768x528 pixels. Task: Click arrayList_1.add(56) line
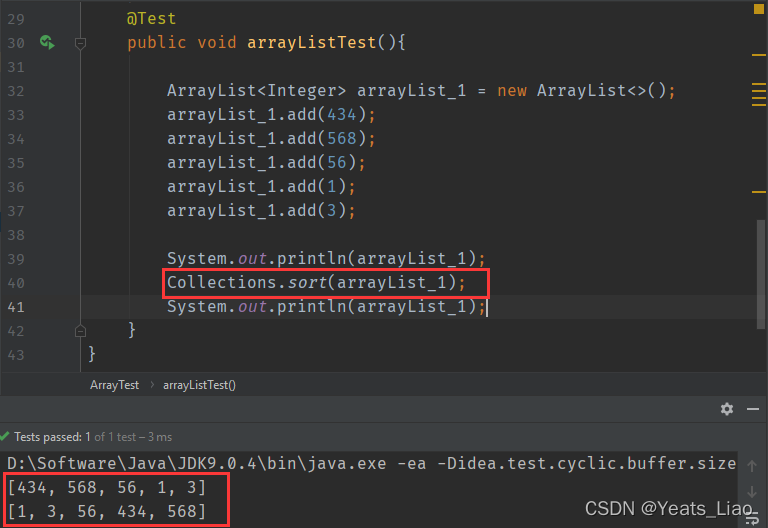(x=266, y=163)
